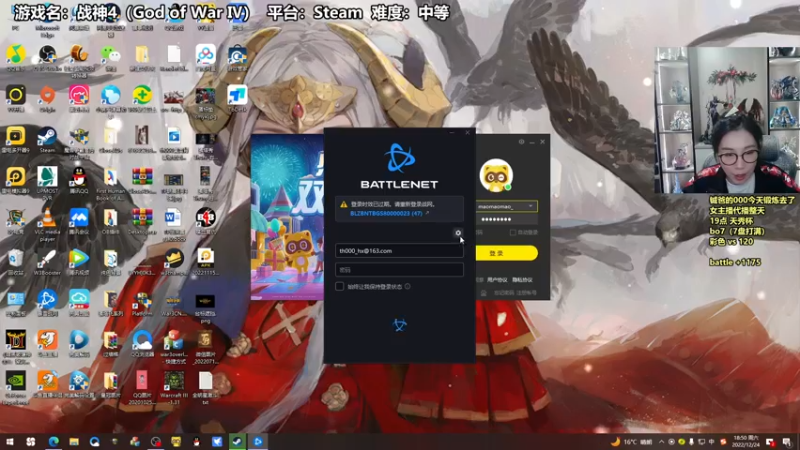Click the raccoon avatar picture
This screenshot has height=450, width=800.
coord(496,176)
